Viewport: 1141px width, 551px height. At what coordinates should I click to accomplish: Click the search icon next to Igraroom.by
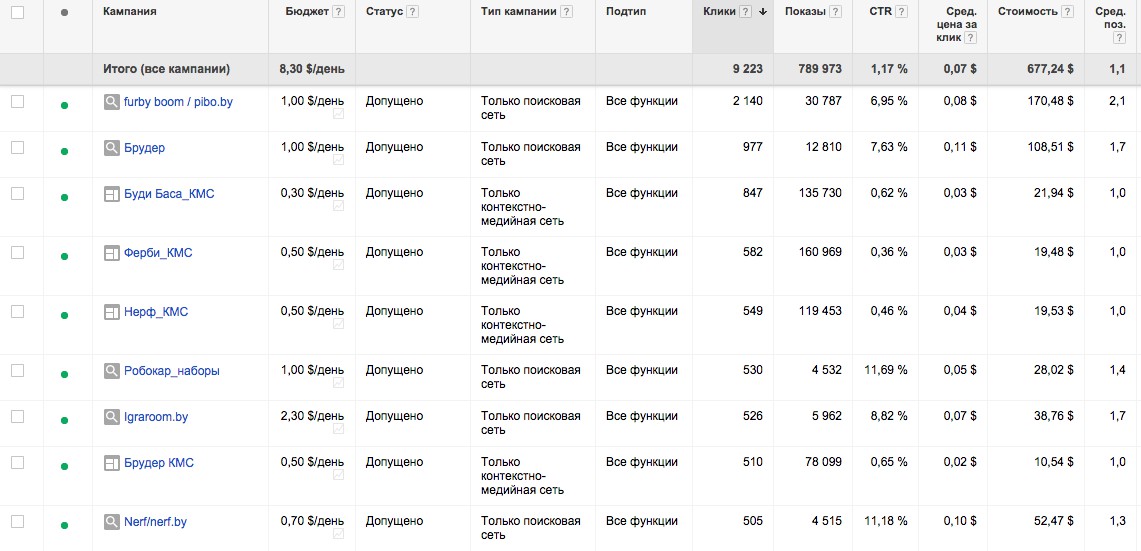pyautogui.click(x=112, y=418)
